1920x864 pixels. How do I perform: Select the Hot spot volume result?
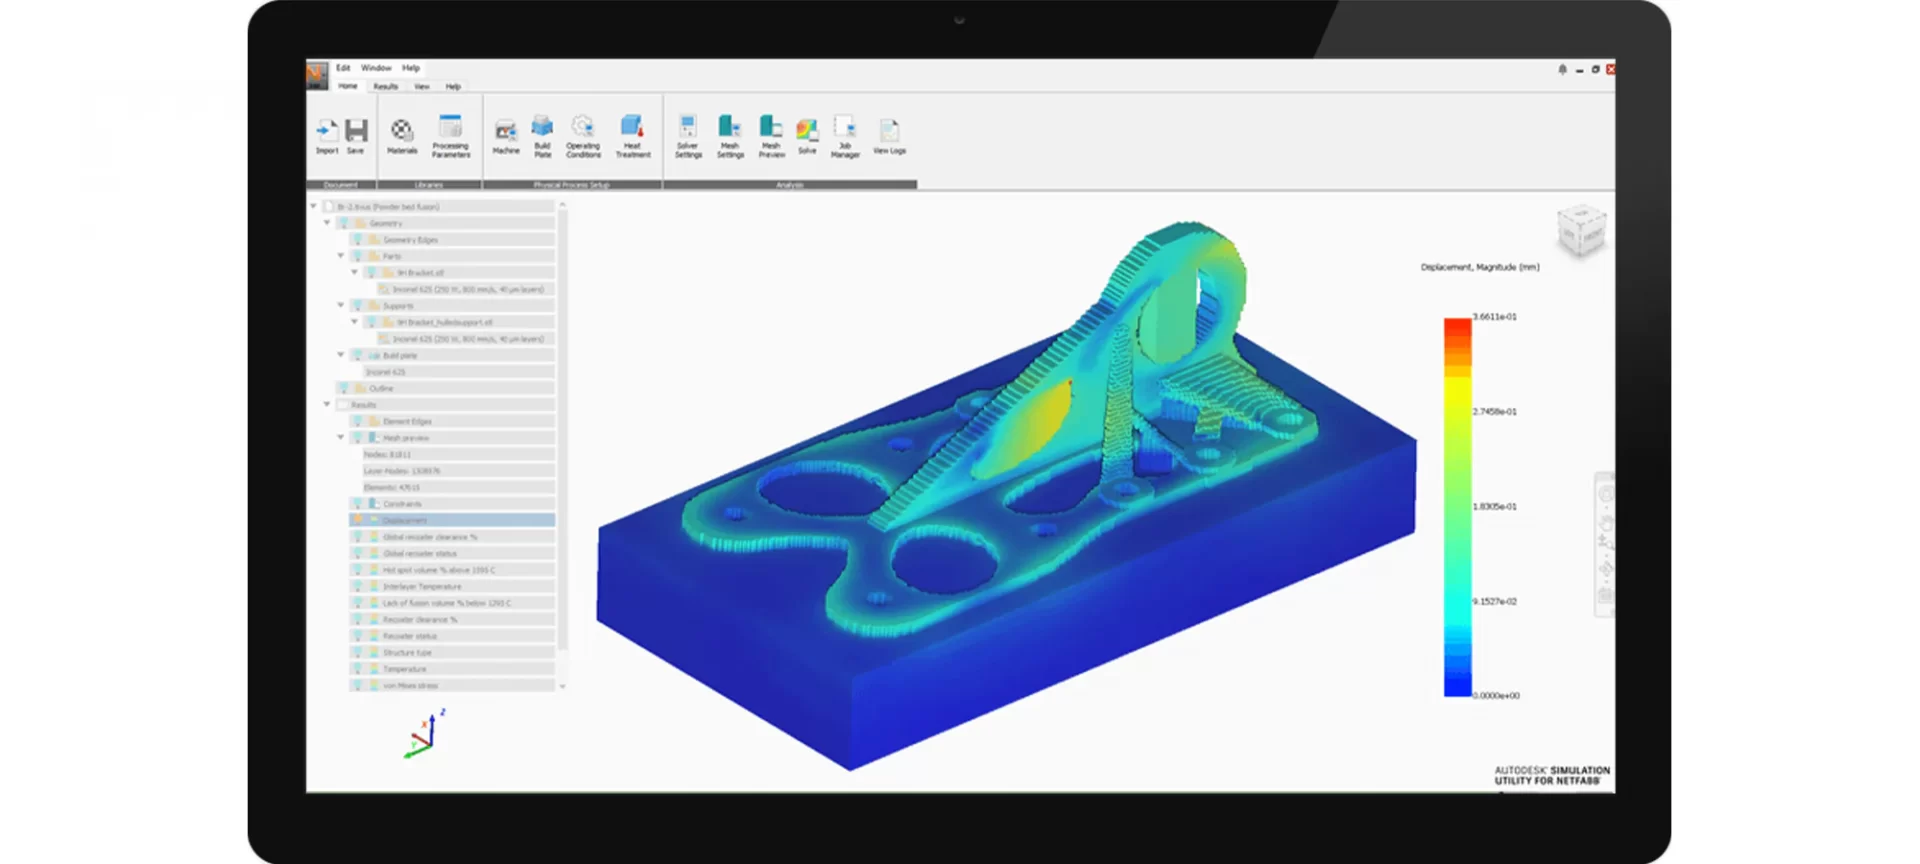coord(452,570)
